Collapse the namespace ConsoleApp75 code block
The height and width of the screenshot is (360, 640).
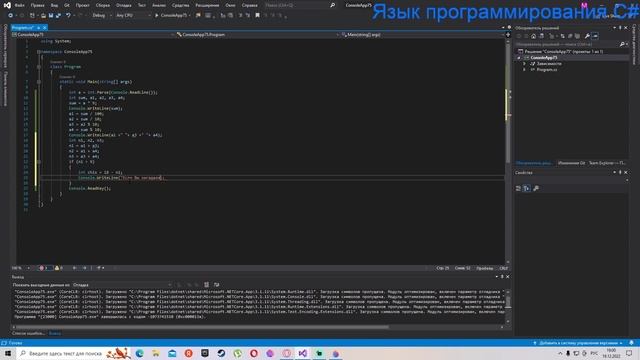38,52
